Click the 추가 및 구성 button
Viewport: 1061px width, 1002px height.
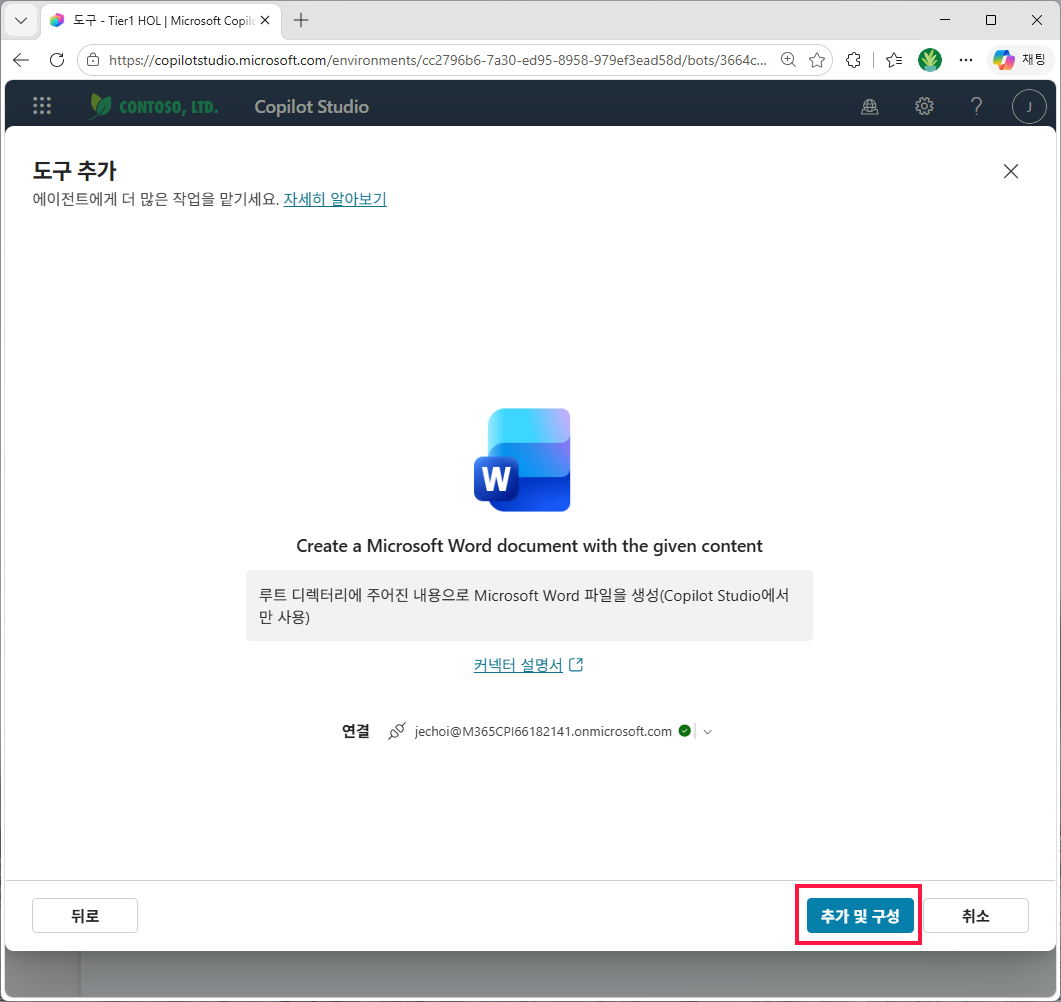(859, 915)
